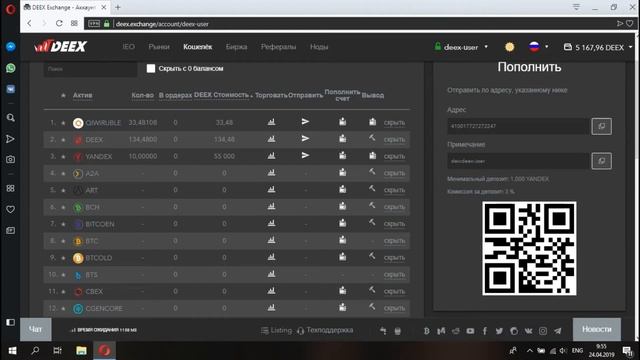The height and width of the screenshot is (360, 640).
Task: Hide CBEX with скрыть link
Action: 394,291
